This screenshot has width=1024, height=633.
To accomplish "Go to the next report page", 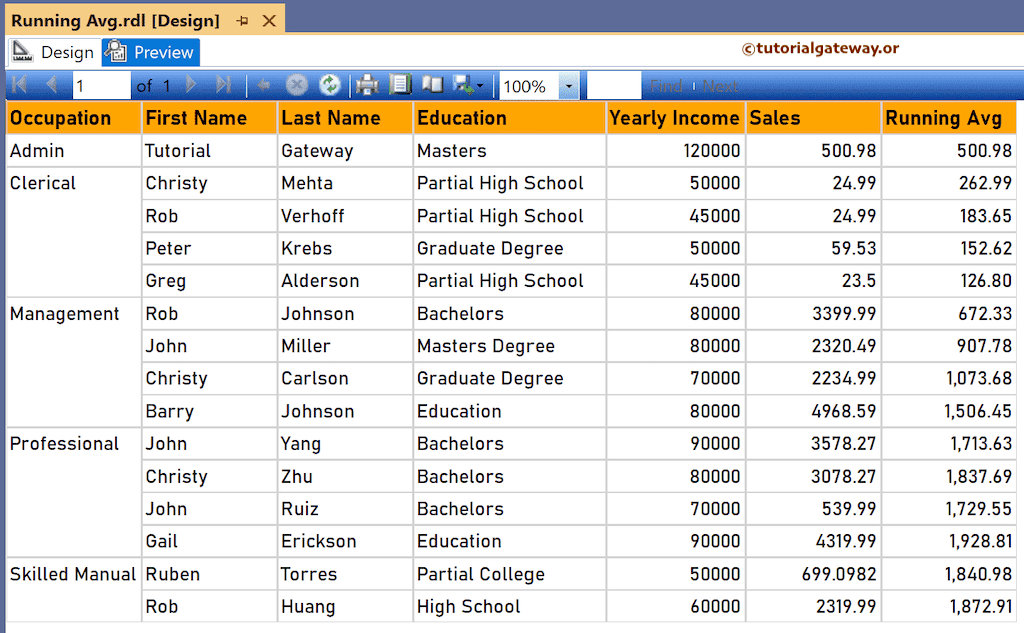I will tap(190, 84).
